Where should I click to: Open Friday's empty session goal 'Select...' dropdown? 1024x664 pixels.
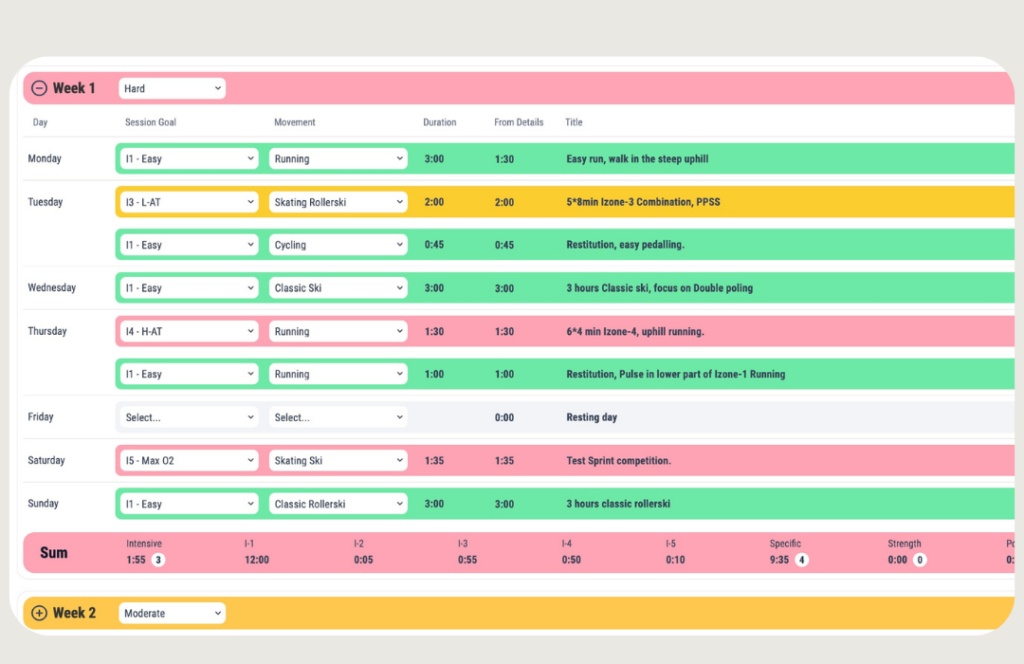tap(188, 418)
